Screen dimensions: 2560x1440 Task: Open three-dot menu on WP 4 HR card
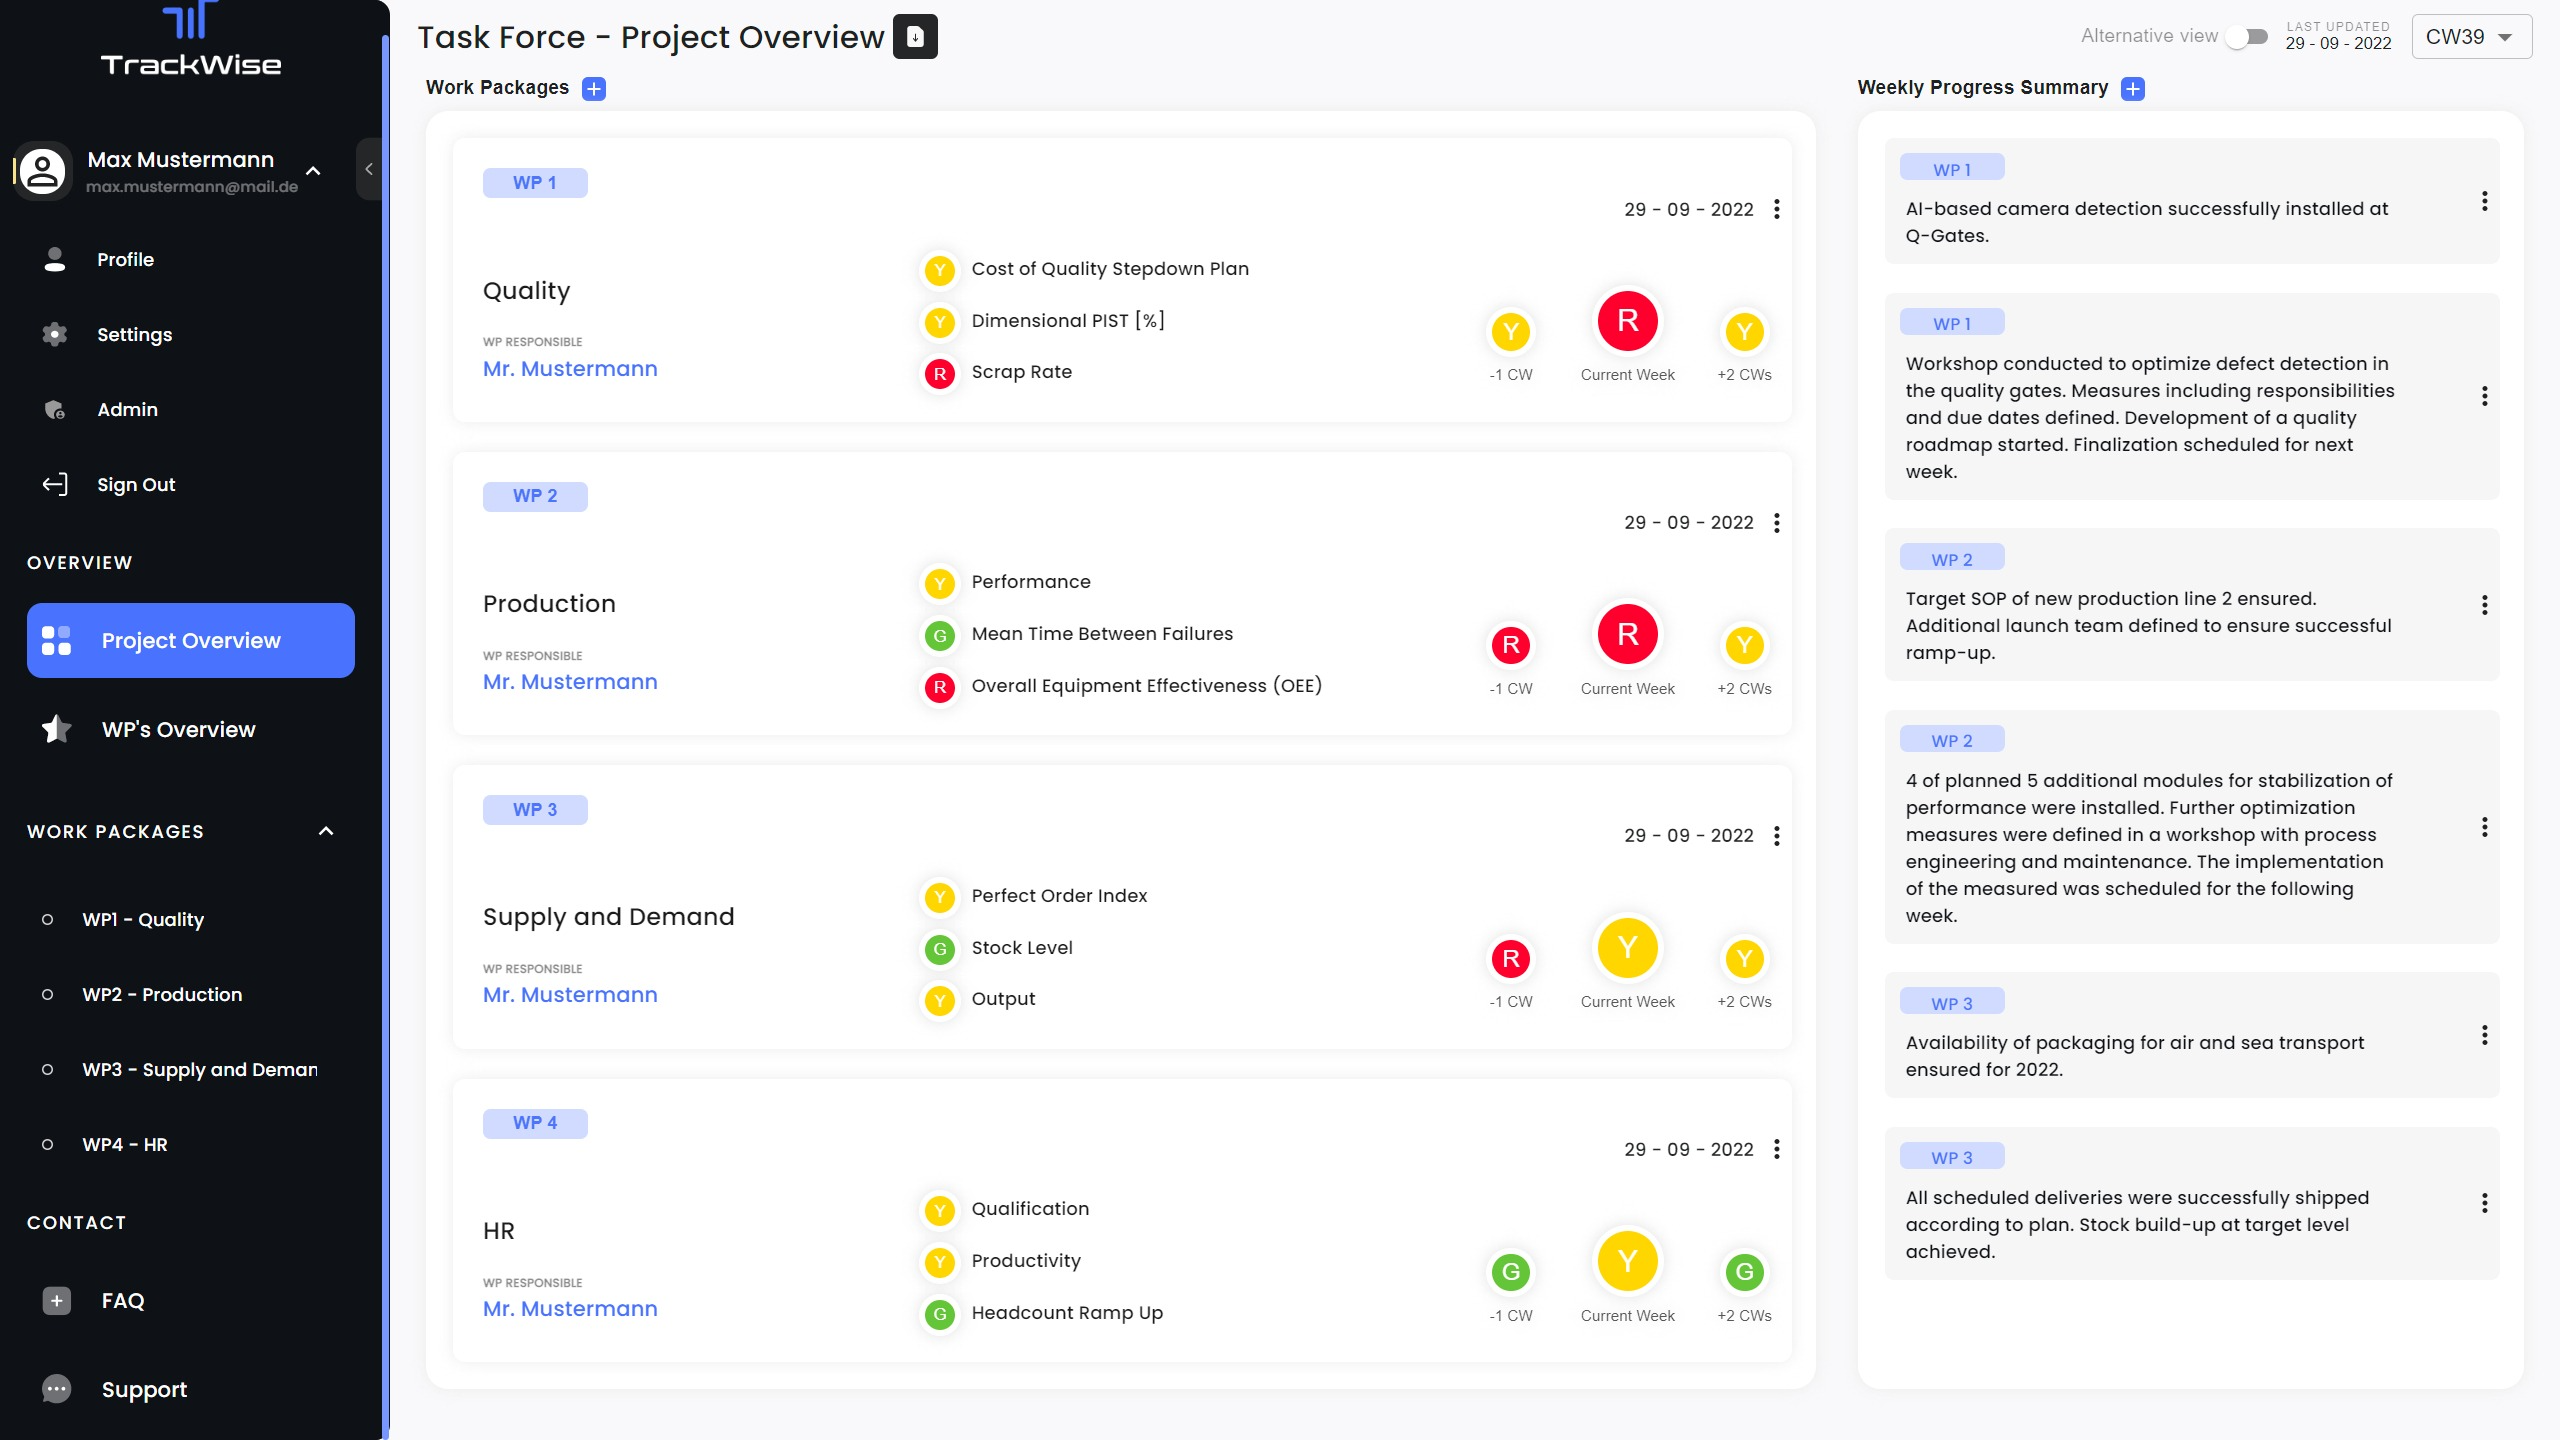[1776, 1149]
